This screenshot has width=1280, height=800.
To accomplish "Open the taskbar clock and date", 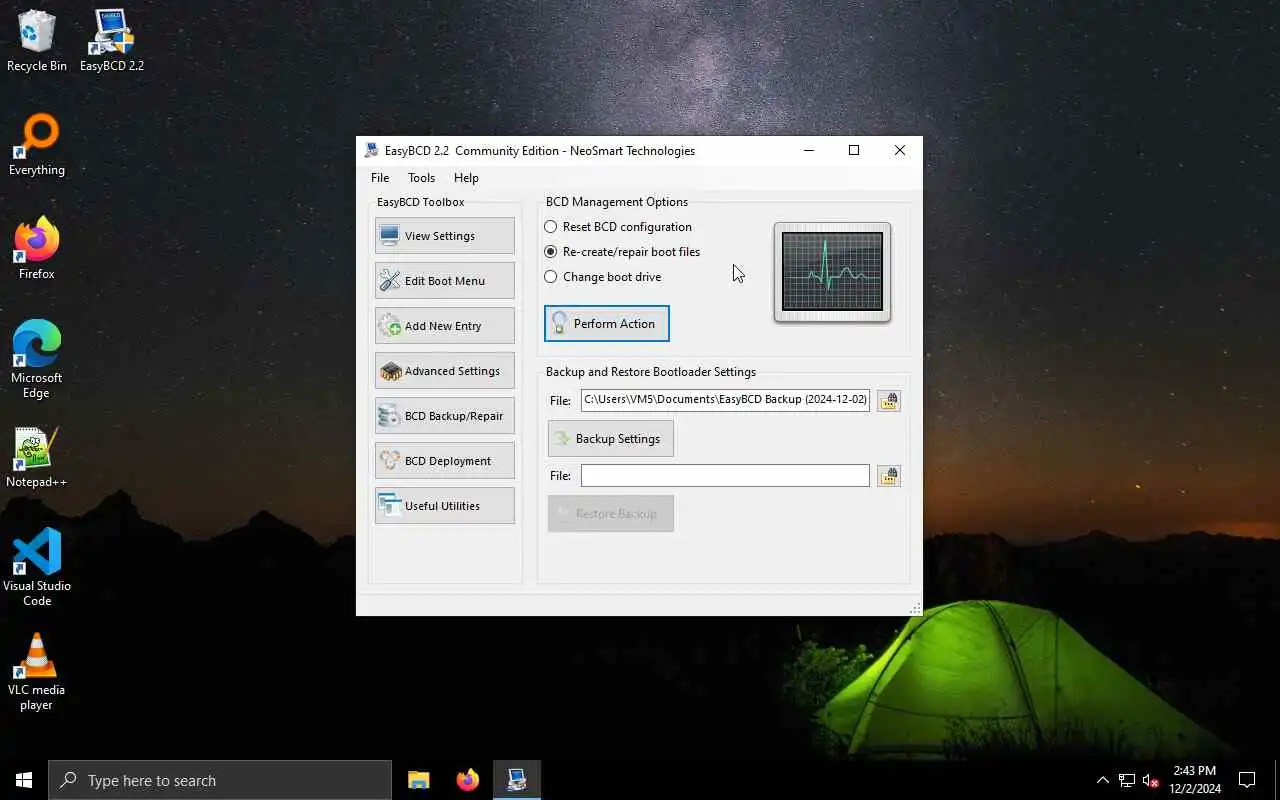I will click(x=1194, y=780).
